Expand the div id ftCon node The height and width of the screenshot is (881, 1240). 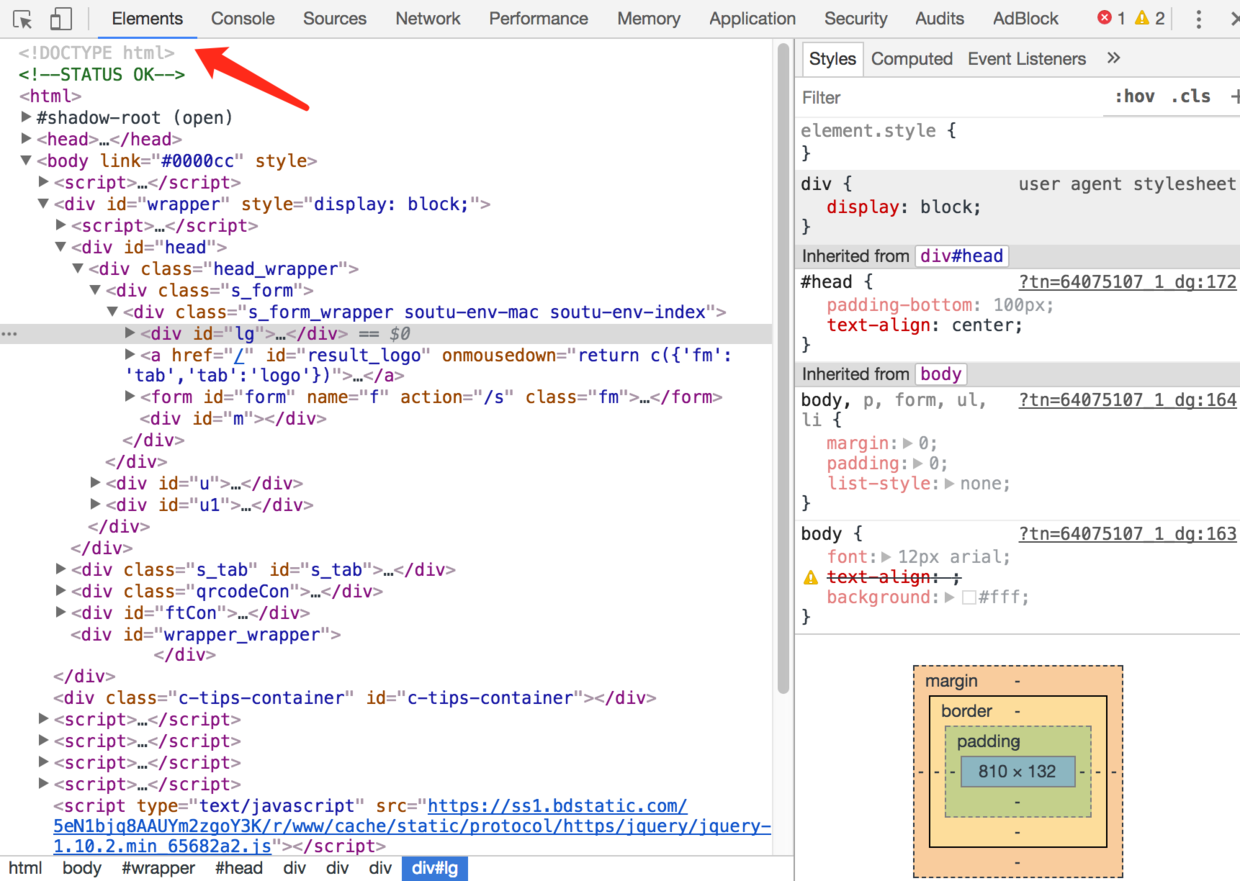61,613
